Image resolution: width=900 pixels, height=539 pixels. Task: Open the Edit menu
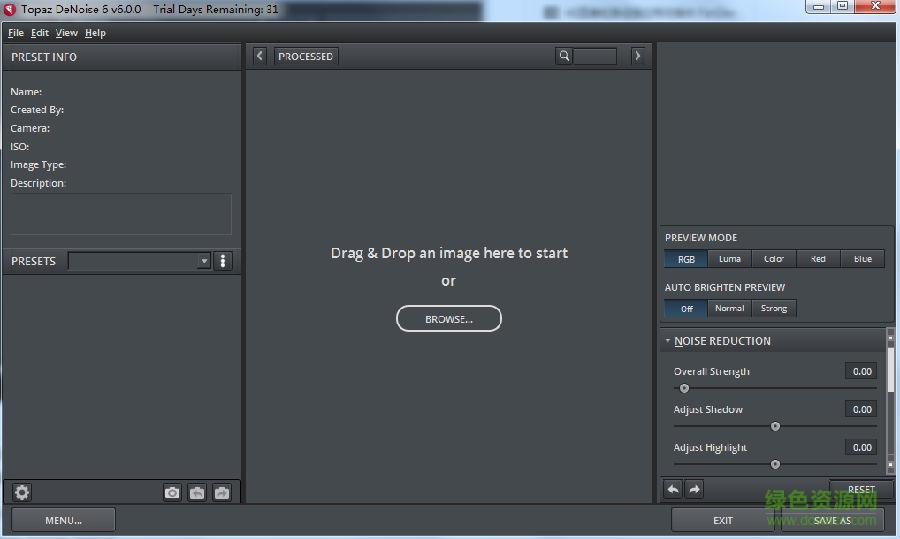(40, 33)
